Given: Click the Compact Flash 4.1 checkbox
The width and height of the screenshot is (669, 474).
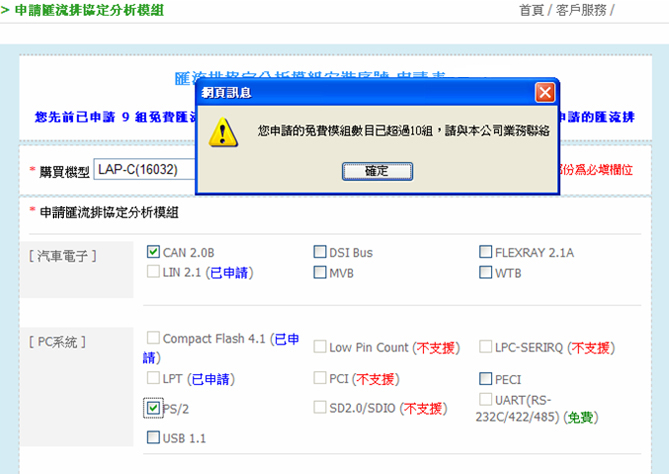Looking at the screenshot, I should 153,338.
